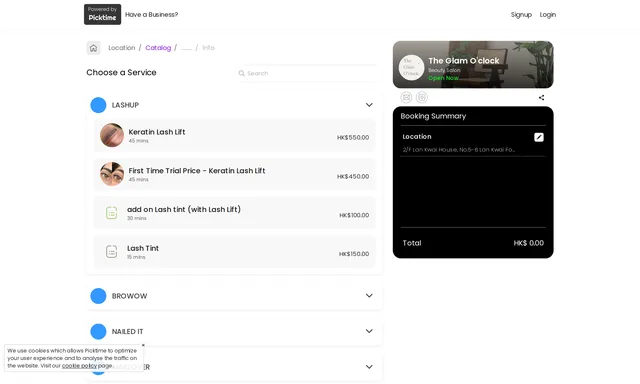Click the search magnifier icon
The width and height of the screenshot is (640, 384).
click(242, 73)
